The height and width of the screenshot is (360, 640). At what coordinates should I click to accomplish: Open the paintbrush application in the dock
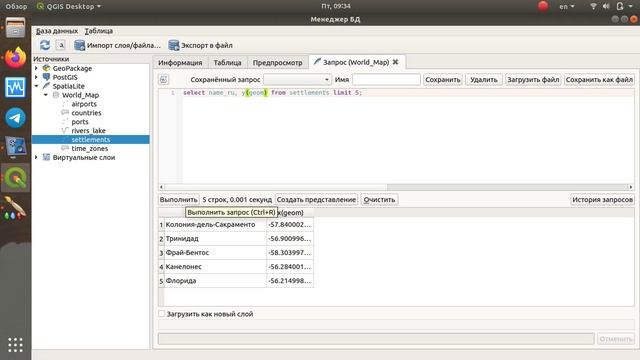[x=15, y=208]
